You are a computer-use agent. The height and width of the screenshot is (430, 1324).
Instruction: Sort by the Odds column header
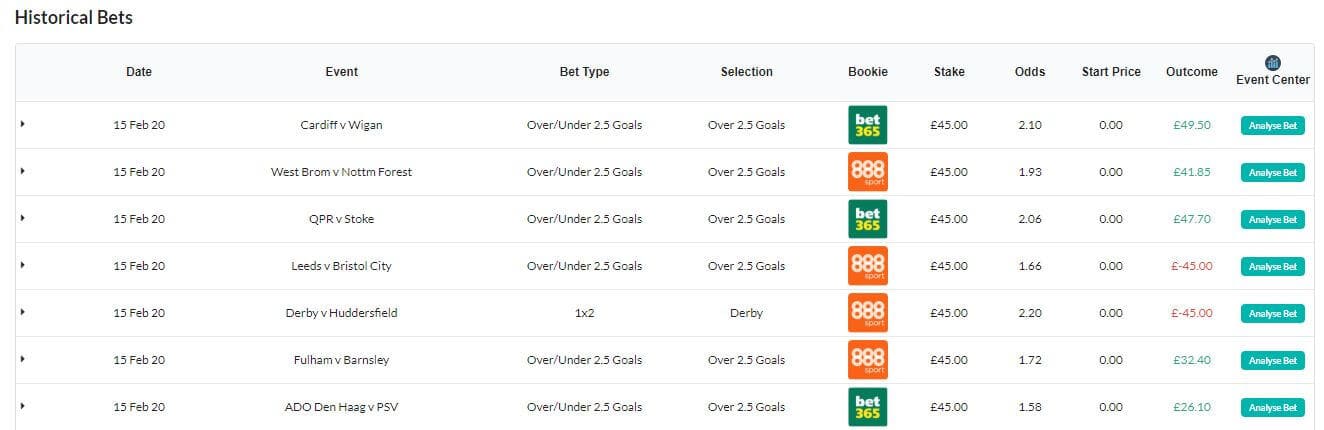1030,72
